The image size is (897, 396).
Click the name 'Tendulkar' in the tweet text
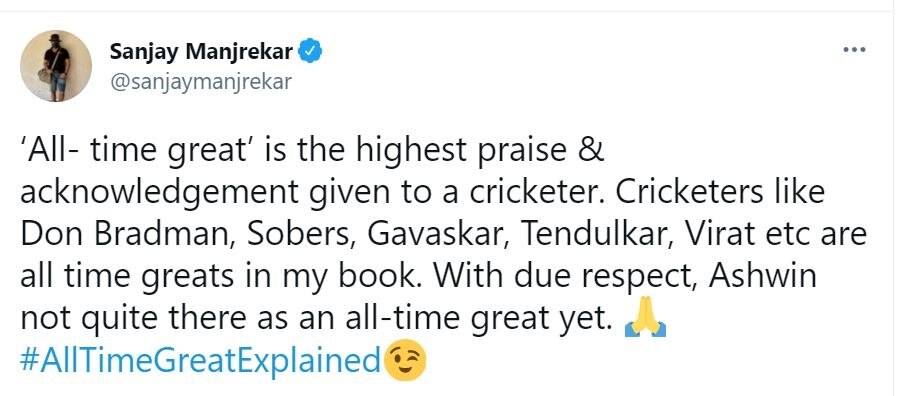[x=589, y=236]
